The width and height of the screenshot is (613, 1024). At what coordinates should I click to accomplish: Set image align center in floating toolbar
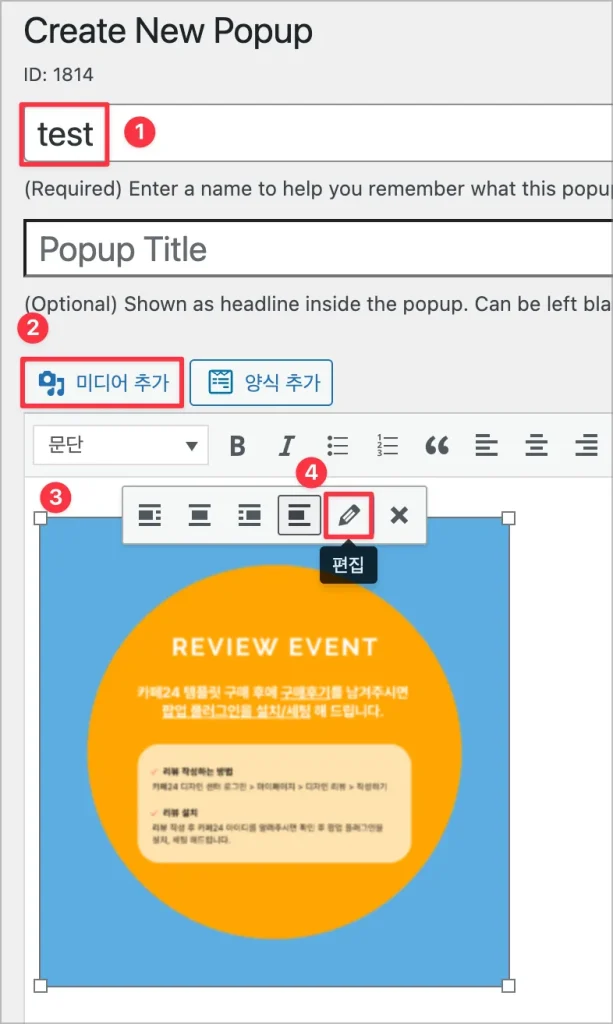(200, 515)
